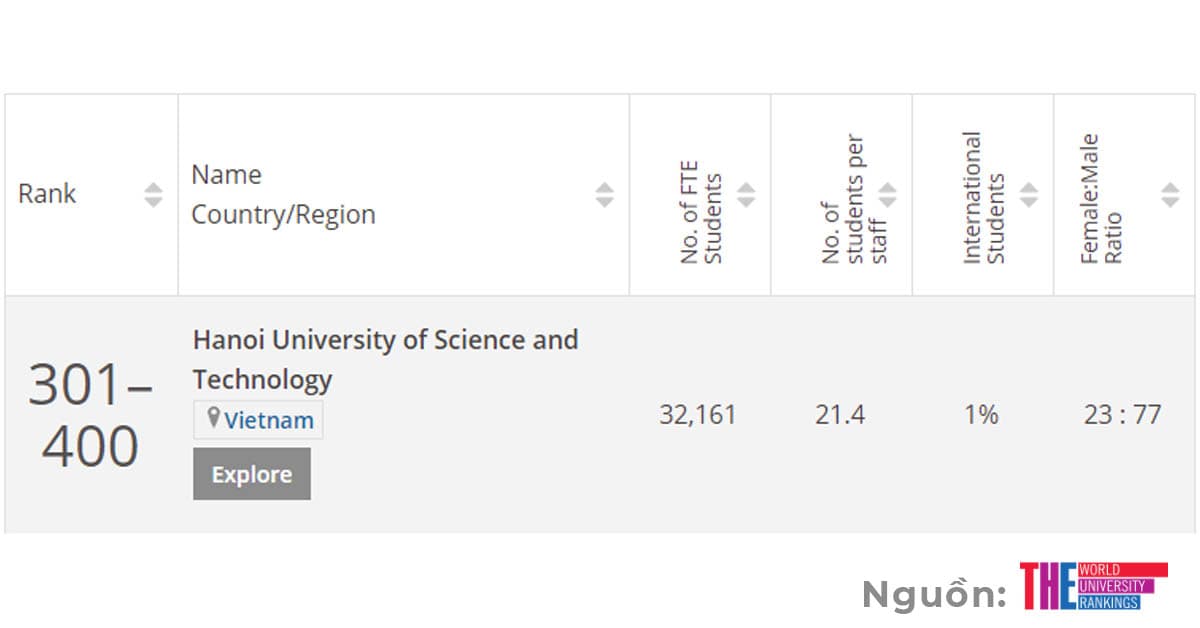
Task: Open Hanoi University of Science and Technology link
Action: tap(385, 359)
